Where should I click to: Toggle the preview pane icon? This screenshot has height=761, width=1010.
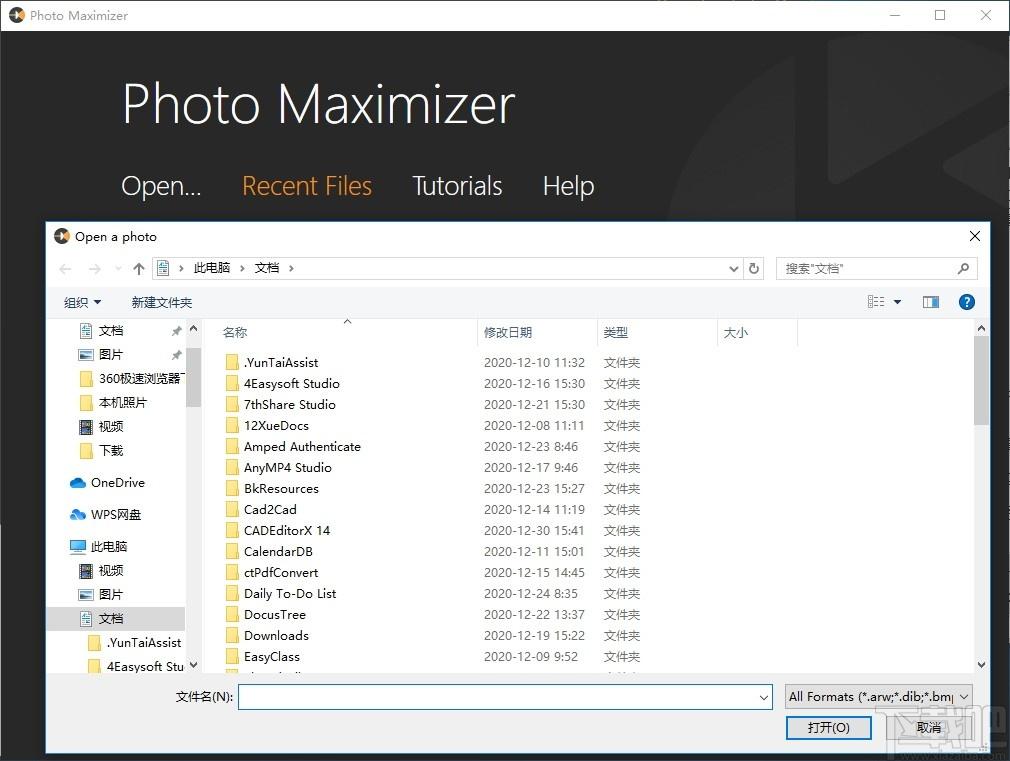(931, 302)
